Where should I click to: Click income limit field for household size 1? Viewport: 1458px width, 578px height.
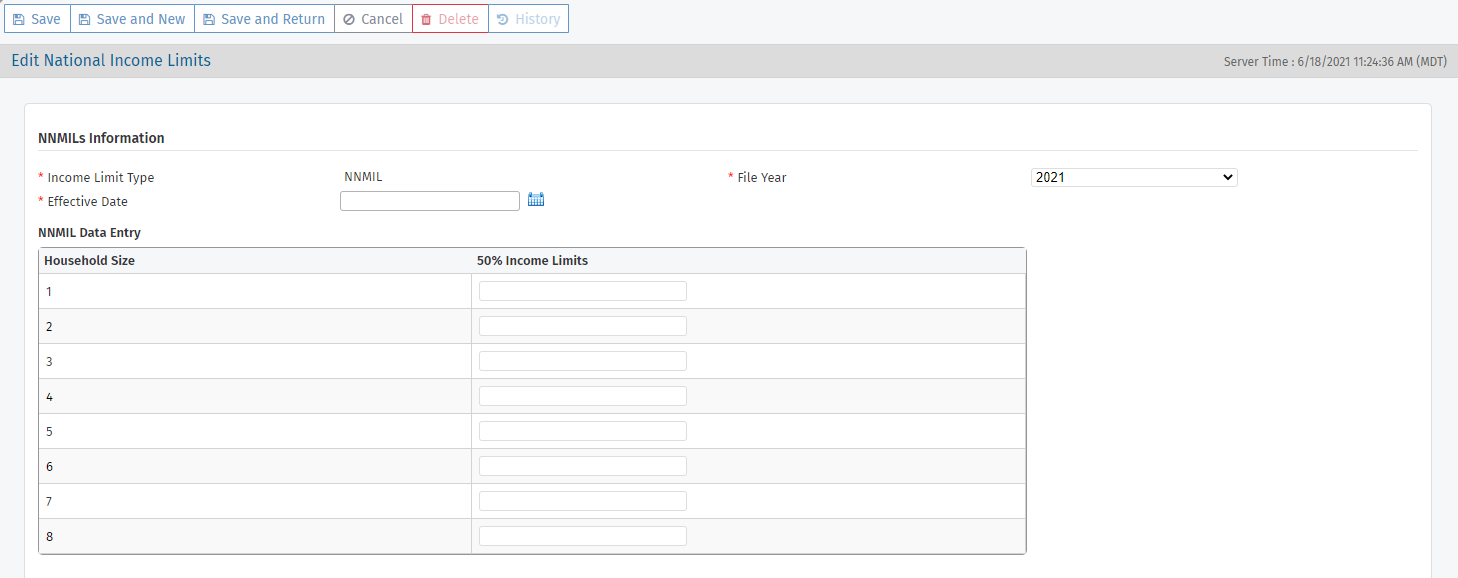(x=582, y=291)
